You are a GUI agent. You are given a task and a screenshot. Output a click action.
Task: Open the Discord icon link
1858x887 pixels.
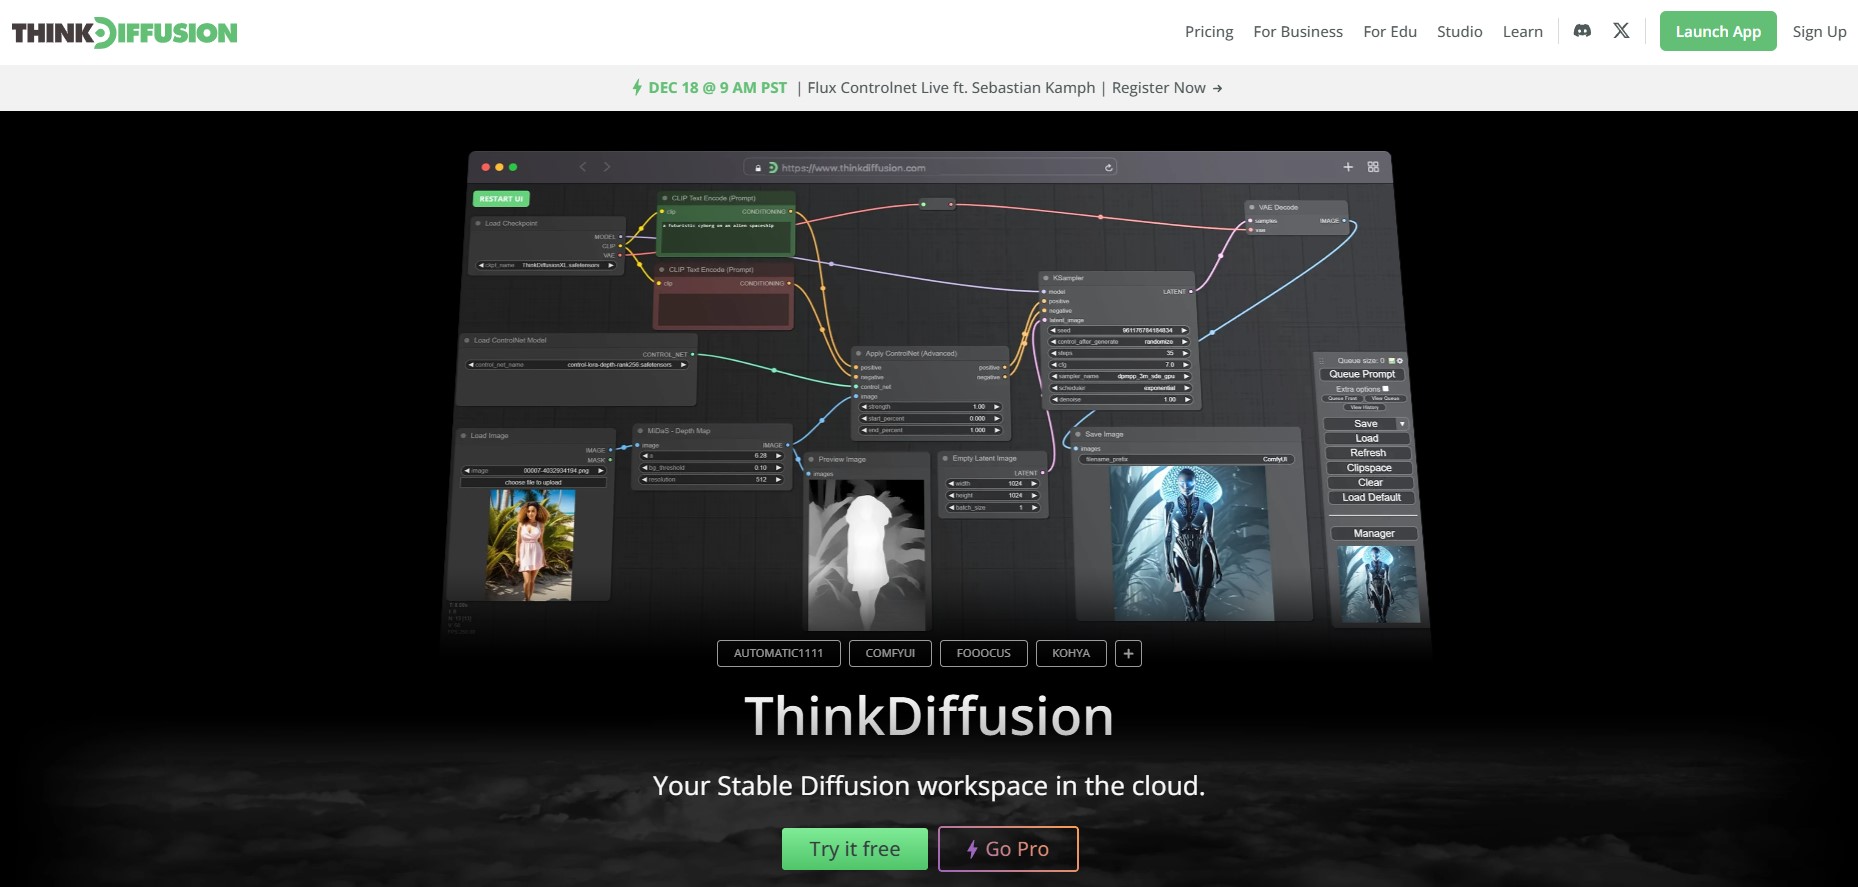[x=1582, y=31]
